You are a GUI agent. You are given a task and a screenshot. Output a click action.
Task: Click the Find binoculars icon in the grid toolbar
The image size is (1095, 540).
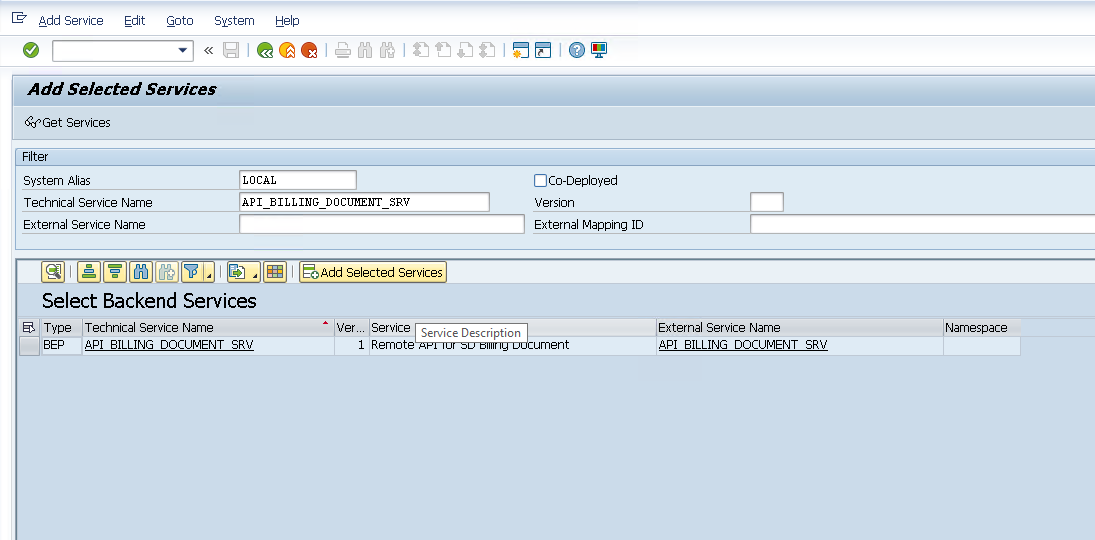tap(141, 272)
